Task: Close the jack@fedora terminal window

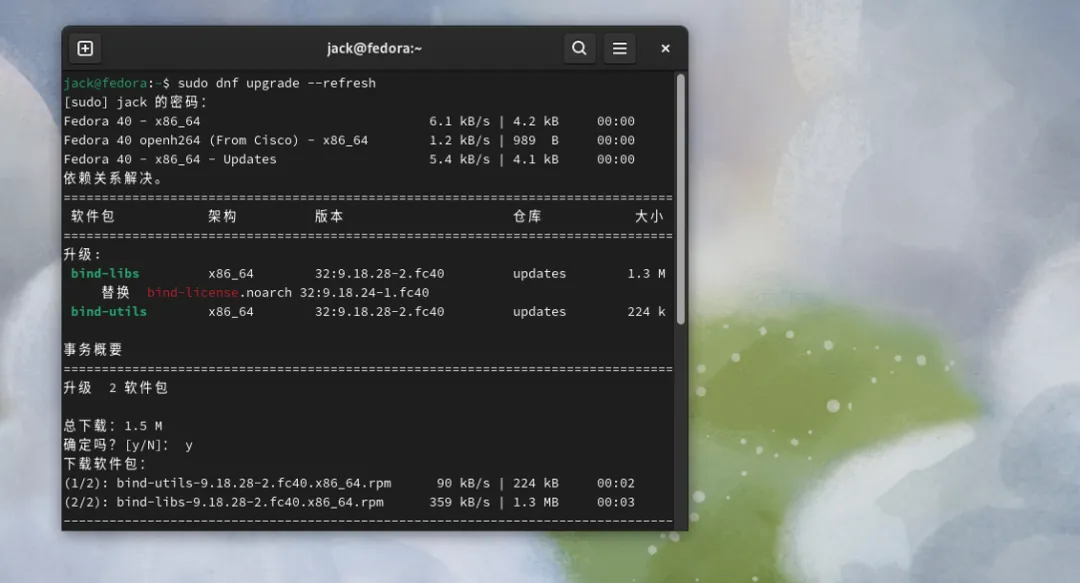Action: pyautogui.click(x=665, y=48)
